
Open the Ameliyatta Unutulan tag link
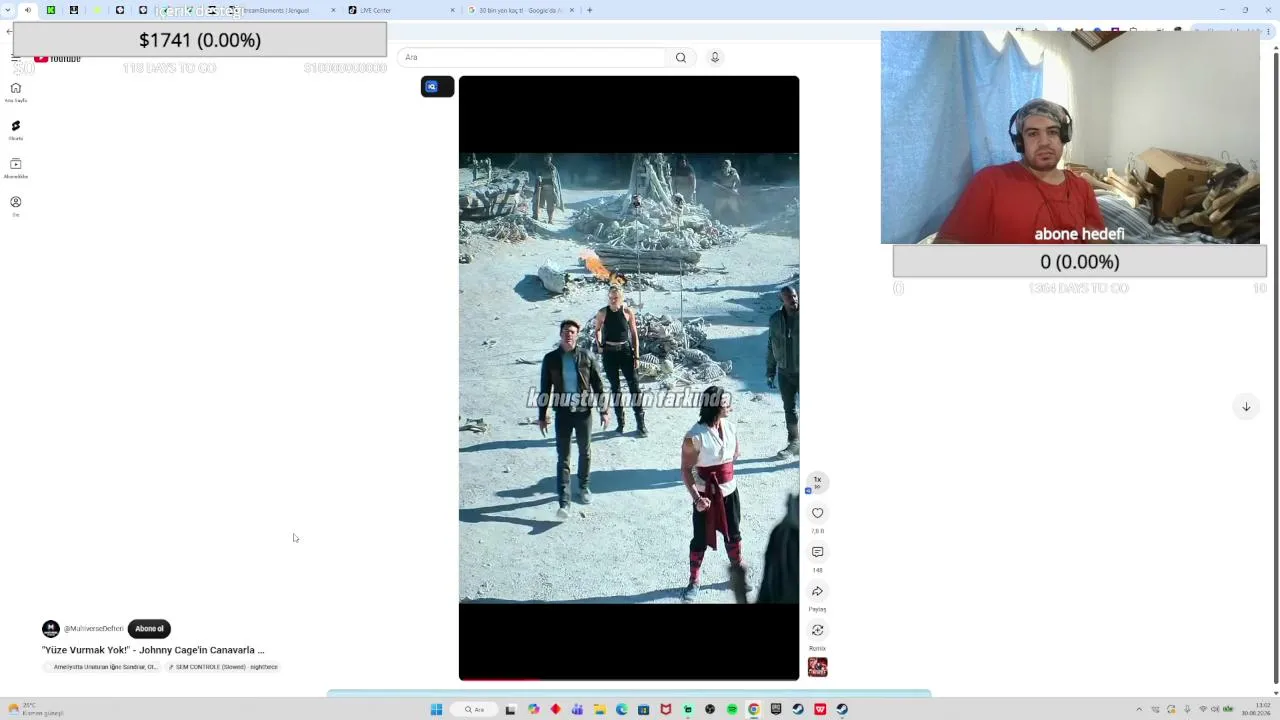[103, 667]
